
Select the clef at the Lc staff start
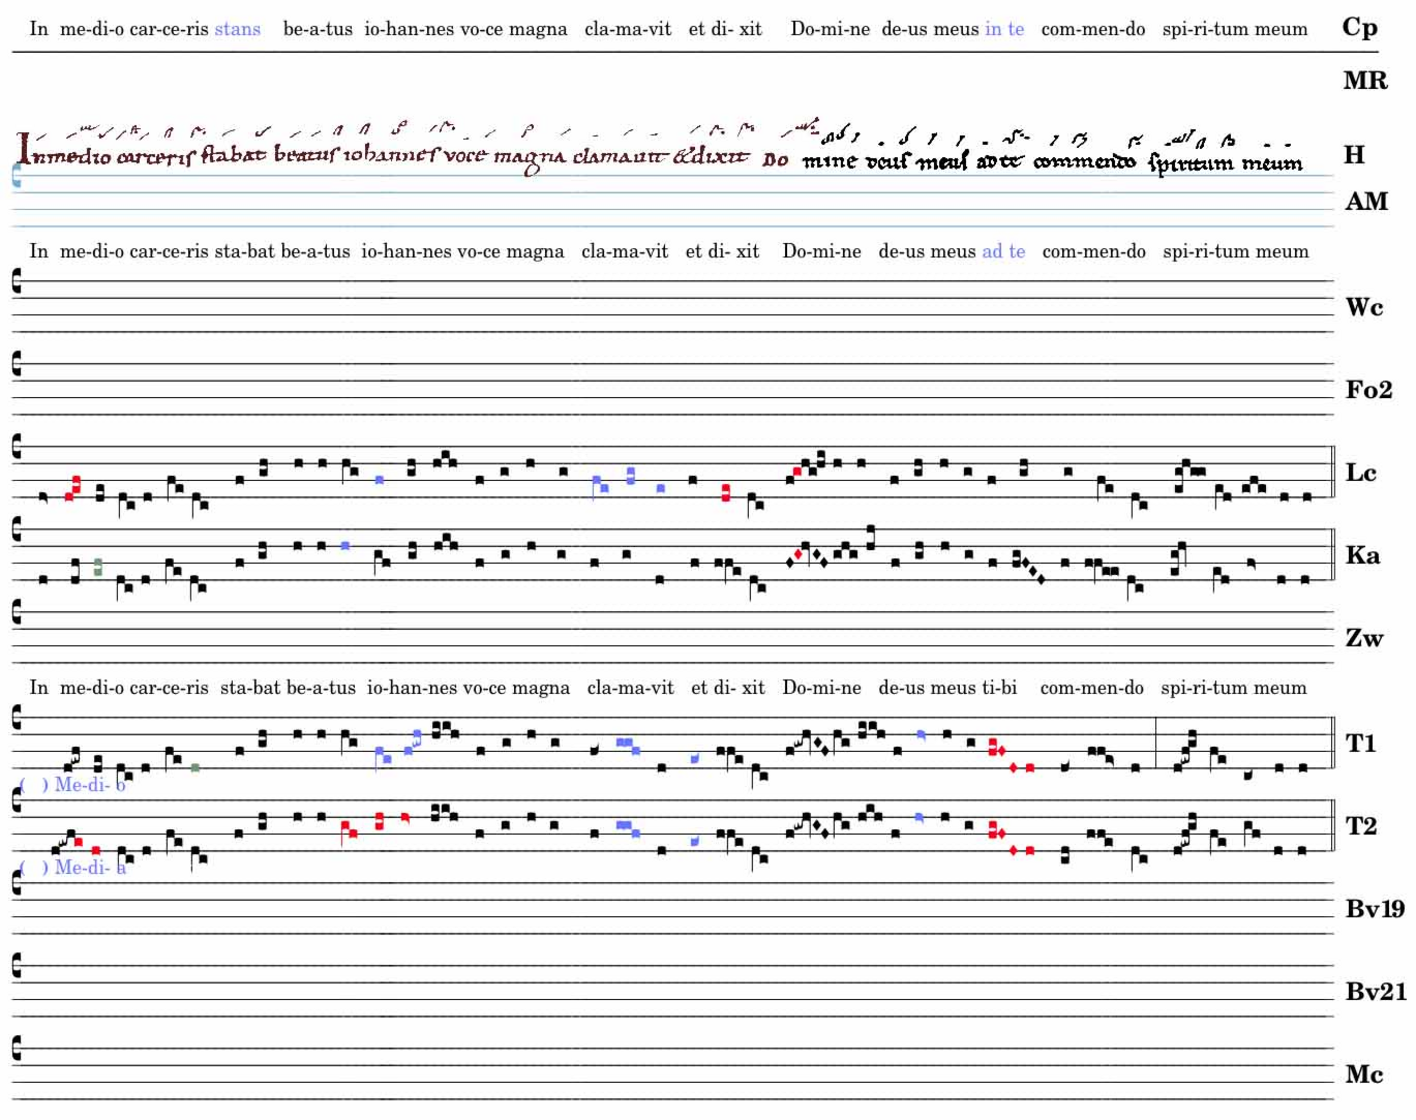tap(16, 448)
